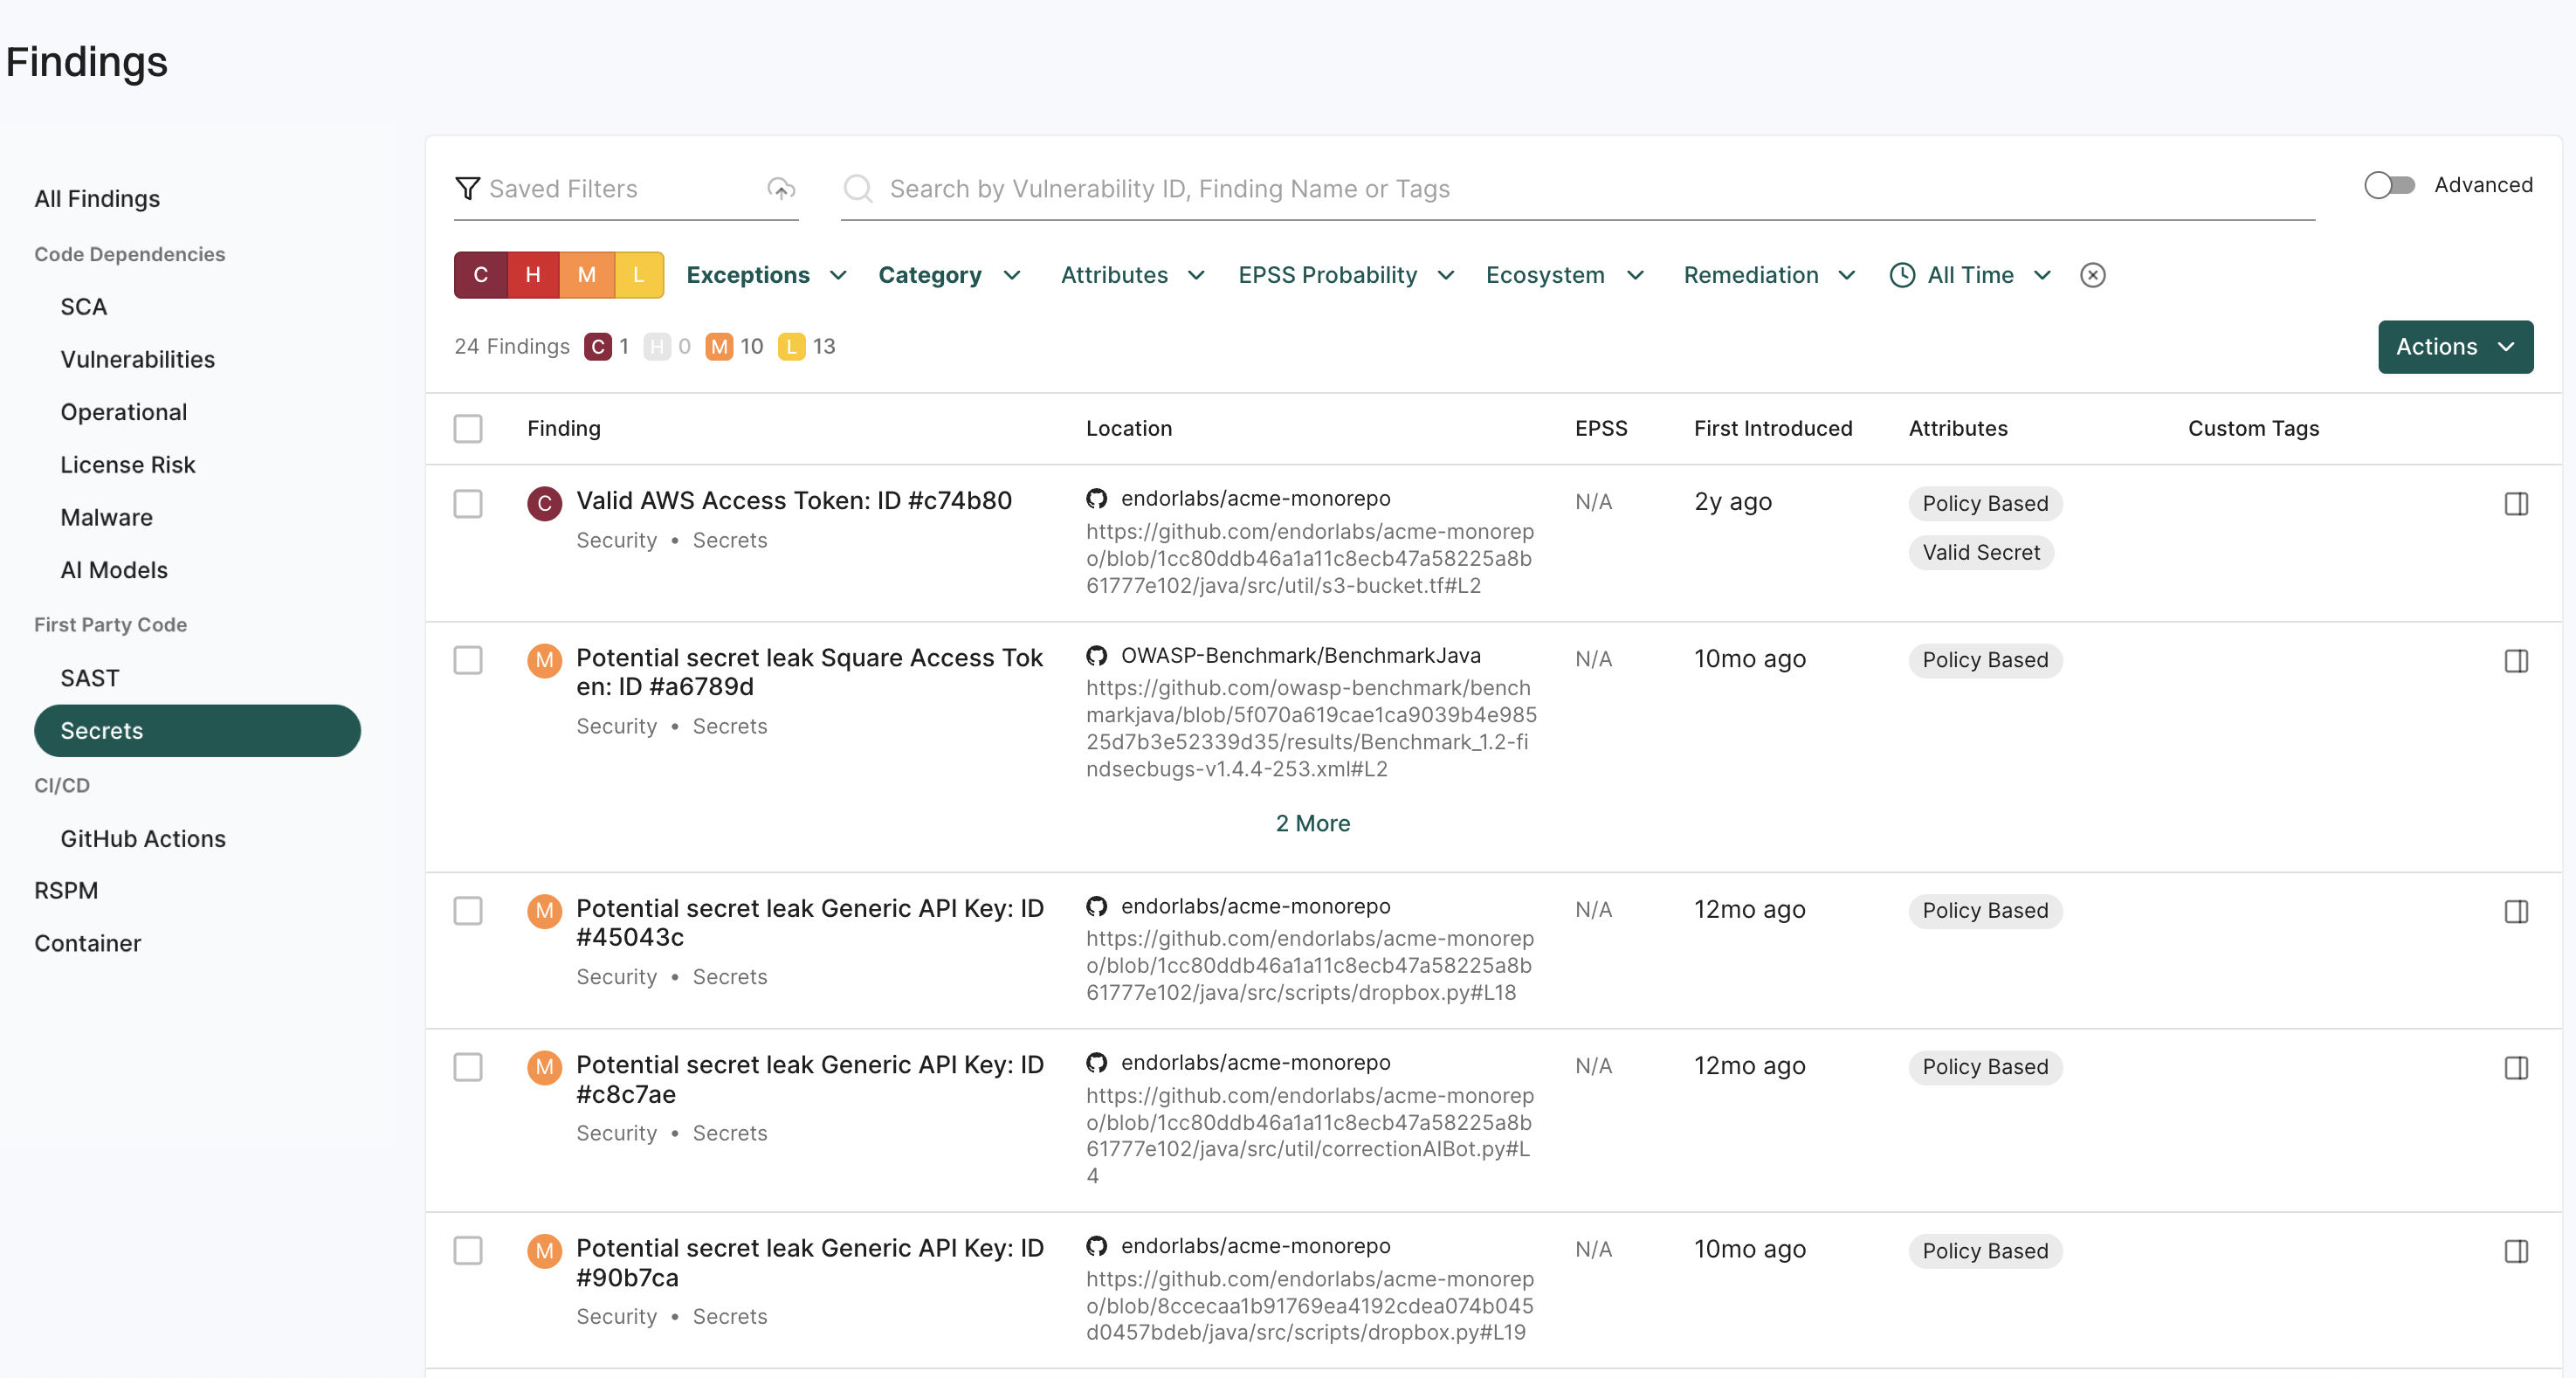This screenshot has width=2576, height=1378.
Task: Click the saved filters upload cloud icon
Action: point(781,188)
